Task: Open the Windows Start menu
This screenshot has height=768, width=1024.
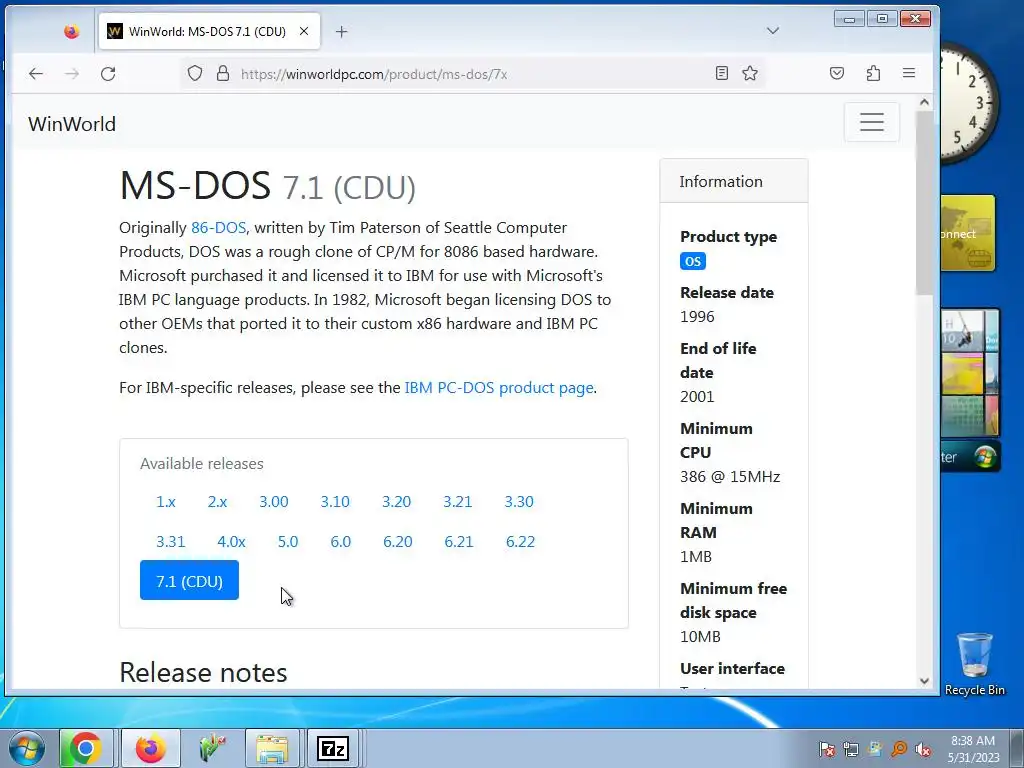Action: click(27, 748)
